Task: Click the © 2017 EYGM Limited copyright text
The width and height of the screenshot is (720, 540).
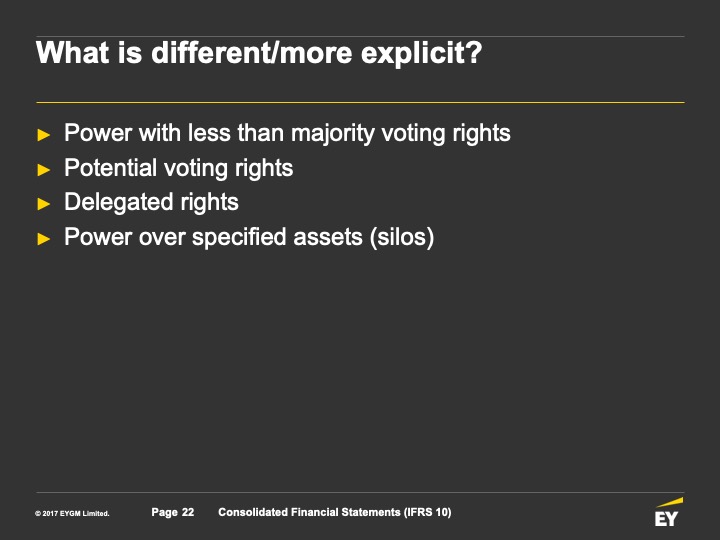Action: pos(72,514)
